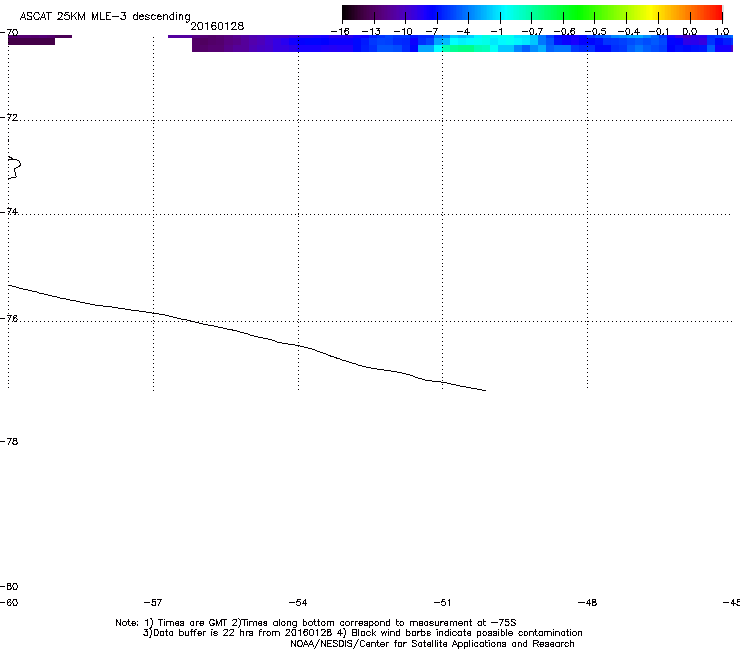Screen dimensions: 740x650
Task: Click the -10 color scale label
Action: [x=403, y=32]
